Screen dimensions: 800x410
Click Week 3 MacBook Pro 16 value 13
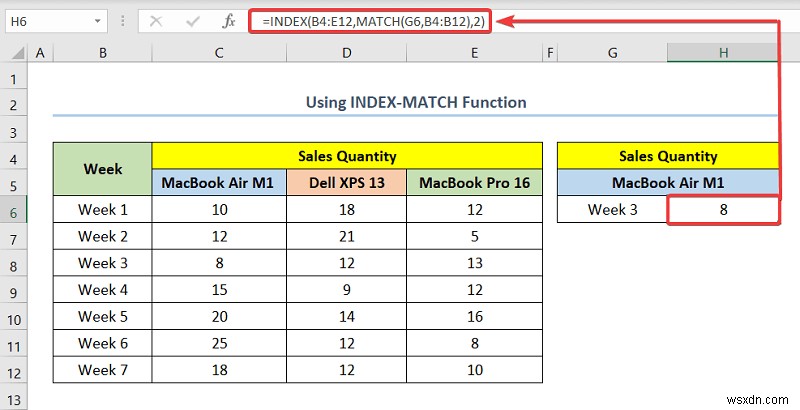[x=474, y=263]
